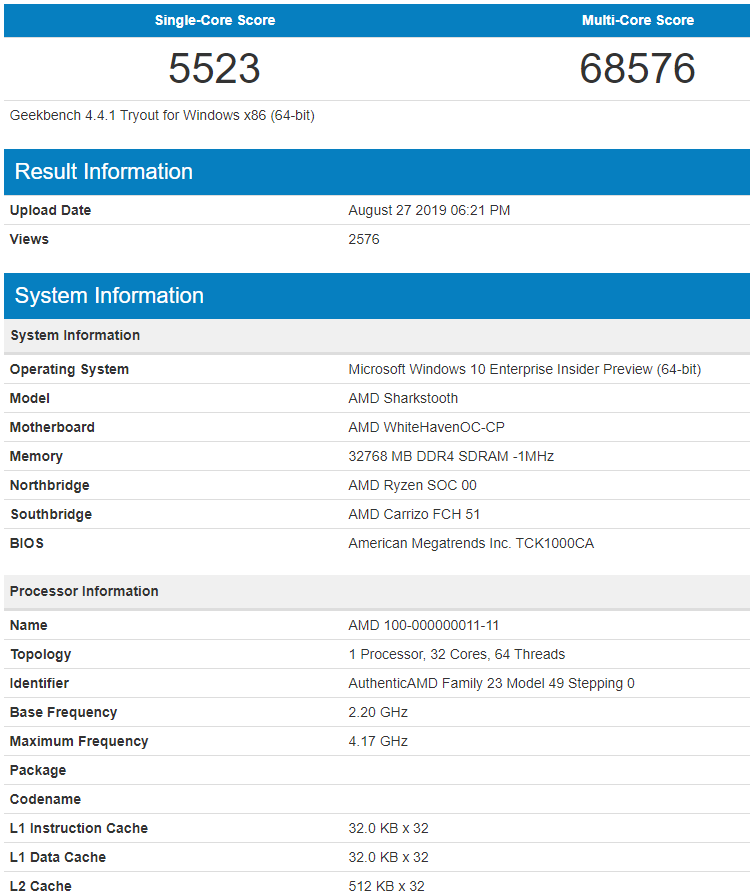Screen dimensions: 750x895
Task: Select American Megatrends Inc. TCK1000CA value
Action: [471, 543]
